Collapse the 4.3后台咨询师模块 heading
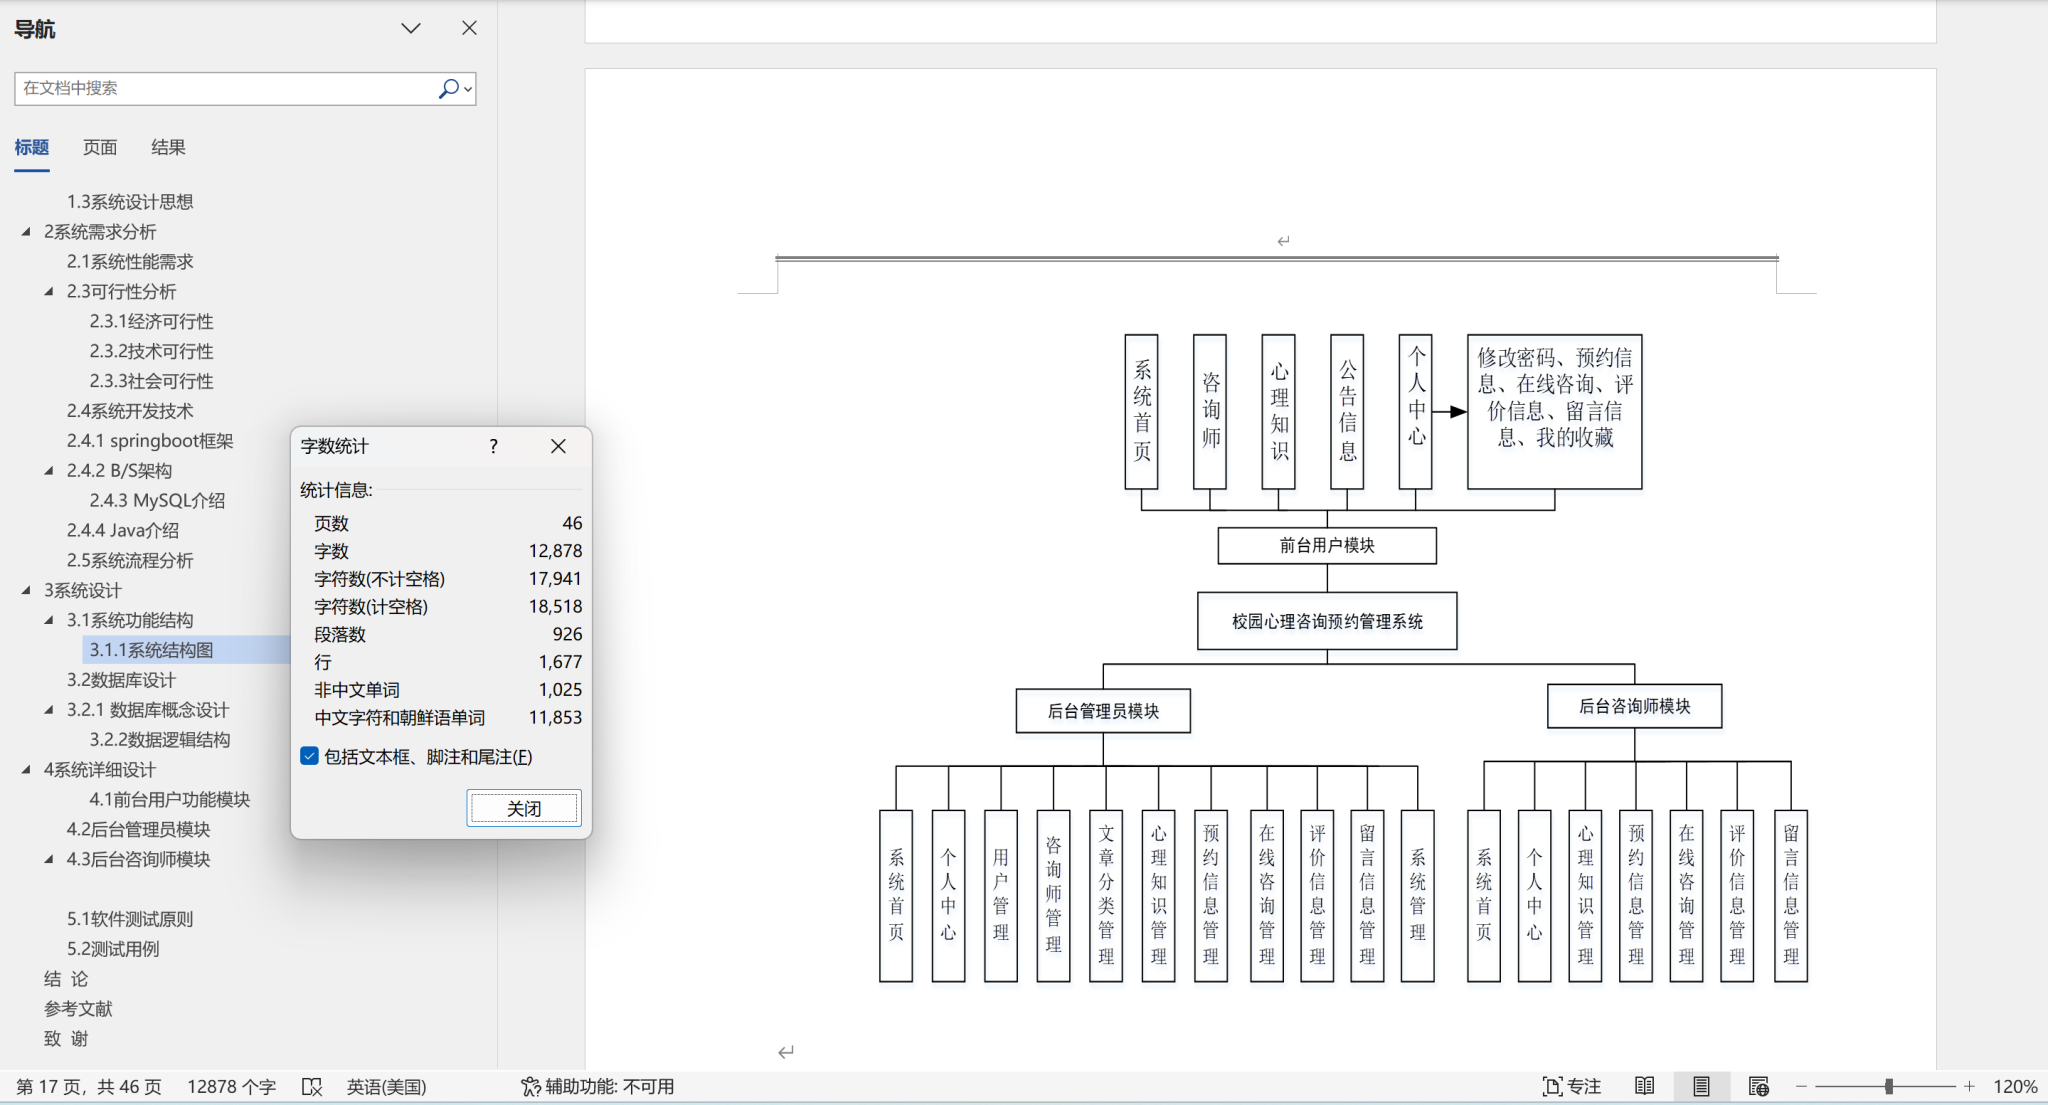The image size is (2048, 1105). click(49, 859)
